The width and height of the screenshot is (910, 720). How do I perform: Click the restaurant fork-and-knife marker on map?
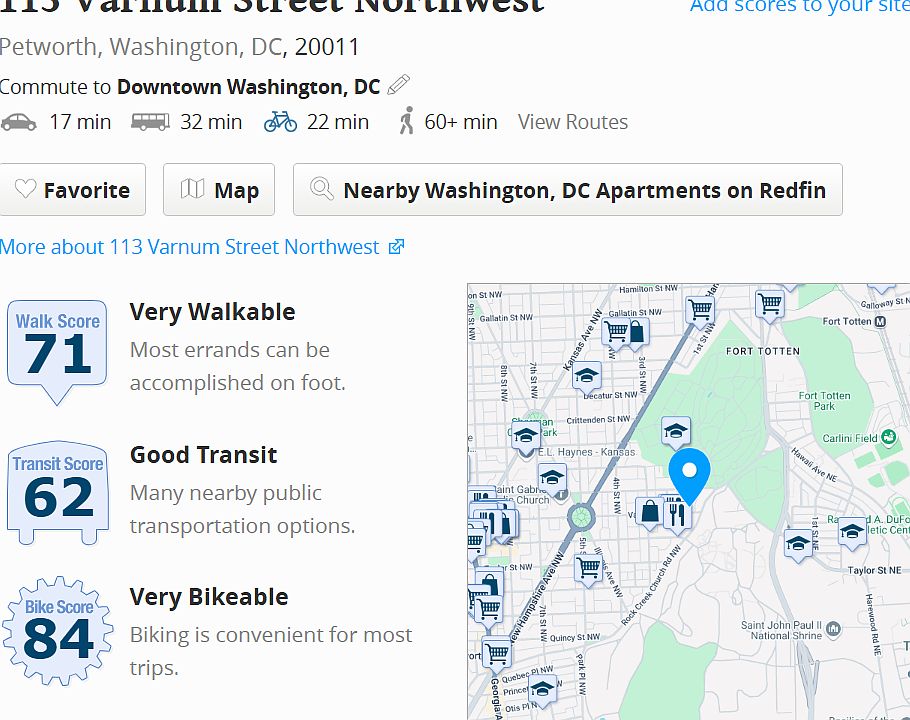click(677, 512)
